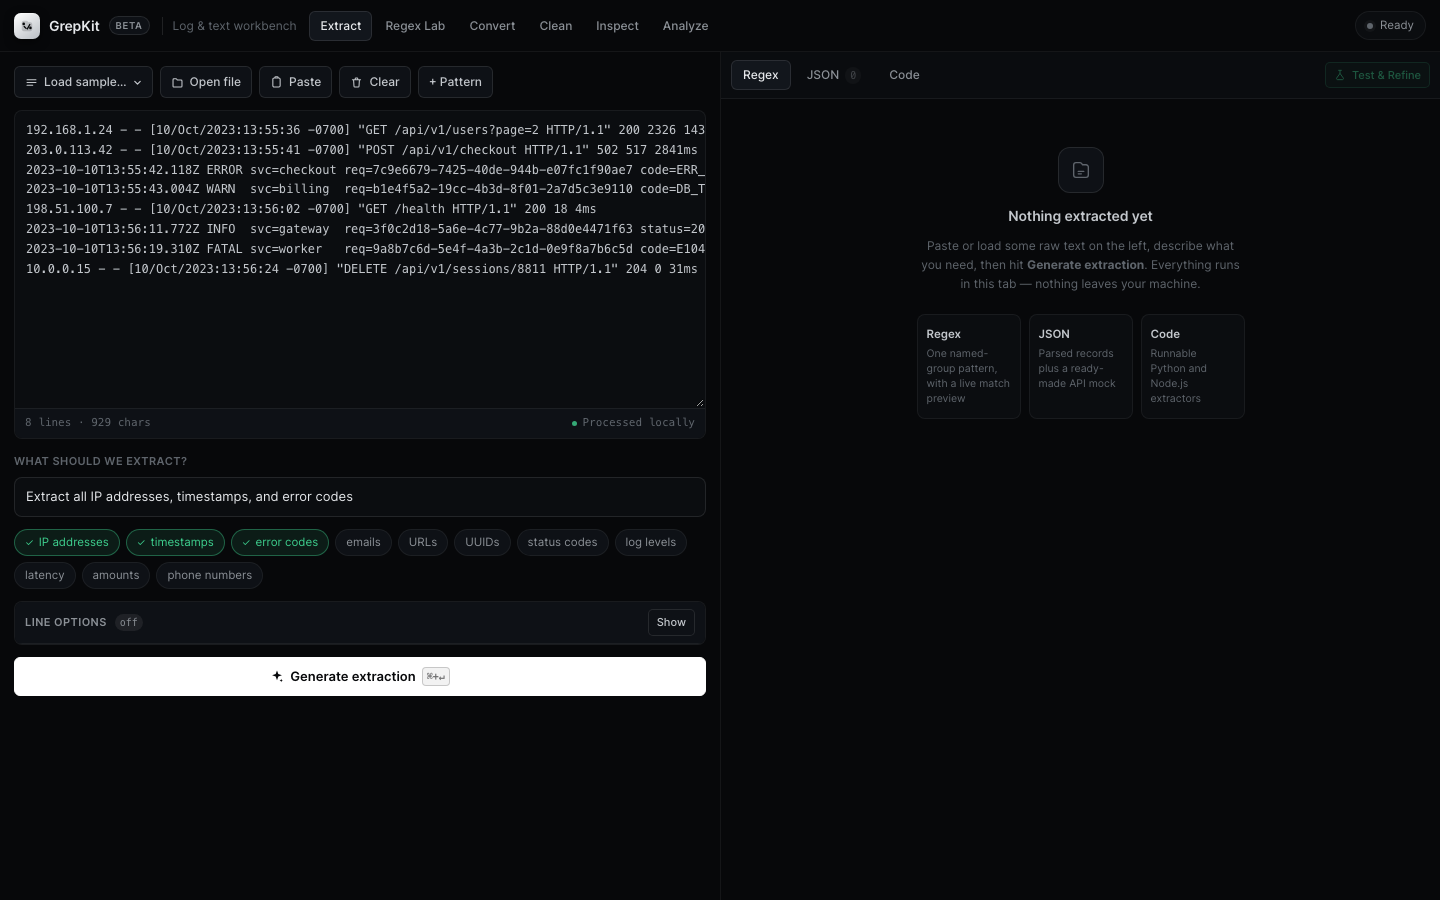Click the Paste button
This screenshot has width=1440, height=900.
click(295, 82)
